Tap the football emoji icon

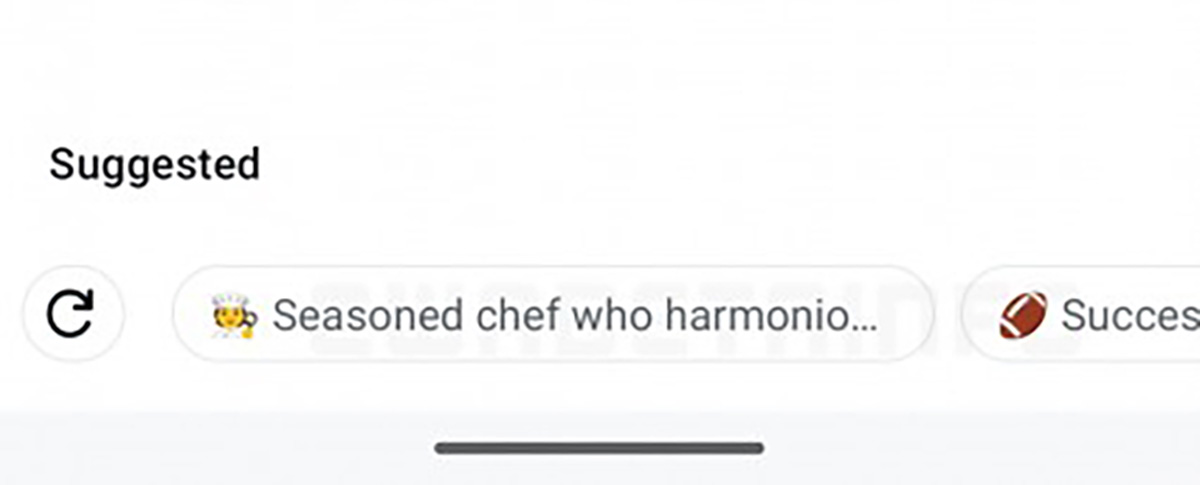(x=1022, y=316)
